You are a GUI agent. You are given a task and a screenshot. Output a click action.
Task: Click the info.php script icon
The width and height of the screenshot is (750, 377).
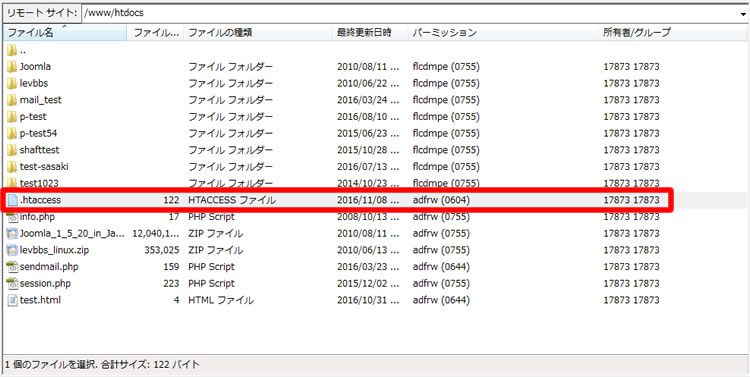point(12,217)
